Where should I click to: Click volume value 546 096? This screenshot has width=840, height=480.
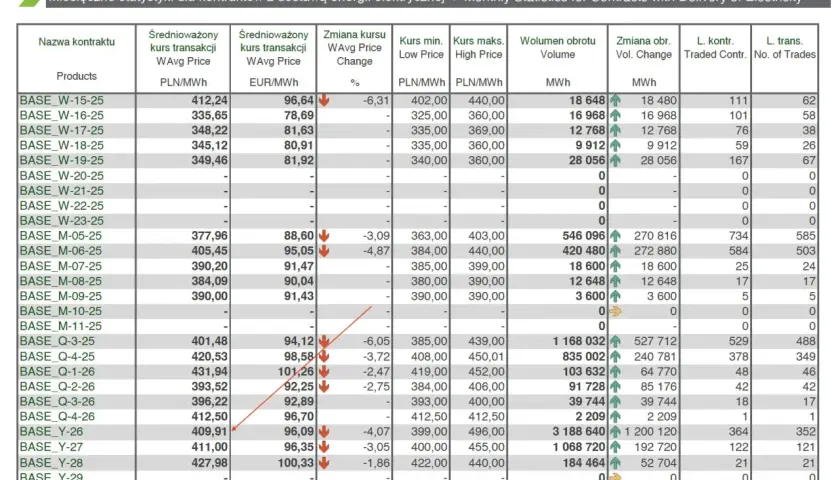pyautogui.click(x=582, y=236)
